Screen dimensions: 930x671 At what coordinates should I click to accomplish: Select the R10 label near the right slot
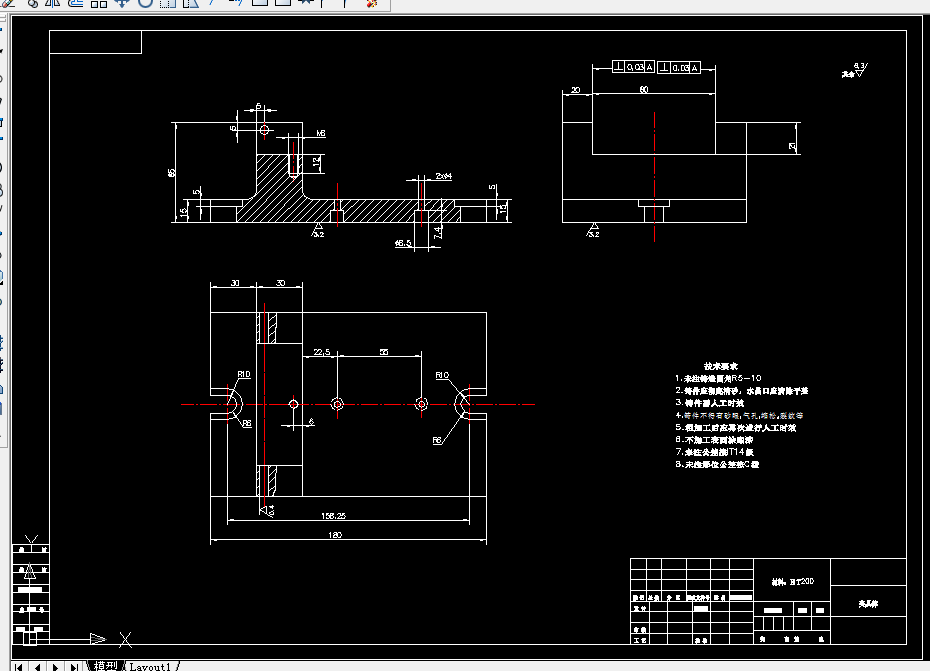442,375
